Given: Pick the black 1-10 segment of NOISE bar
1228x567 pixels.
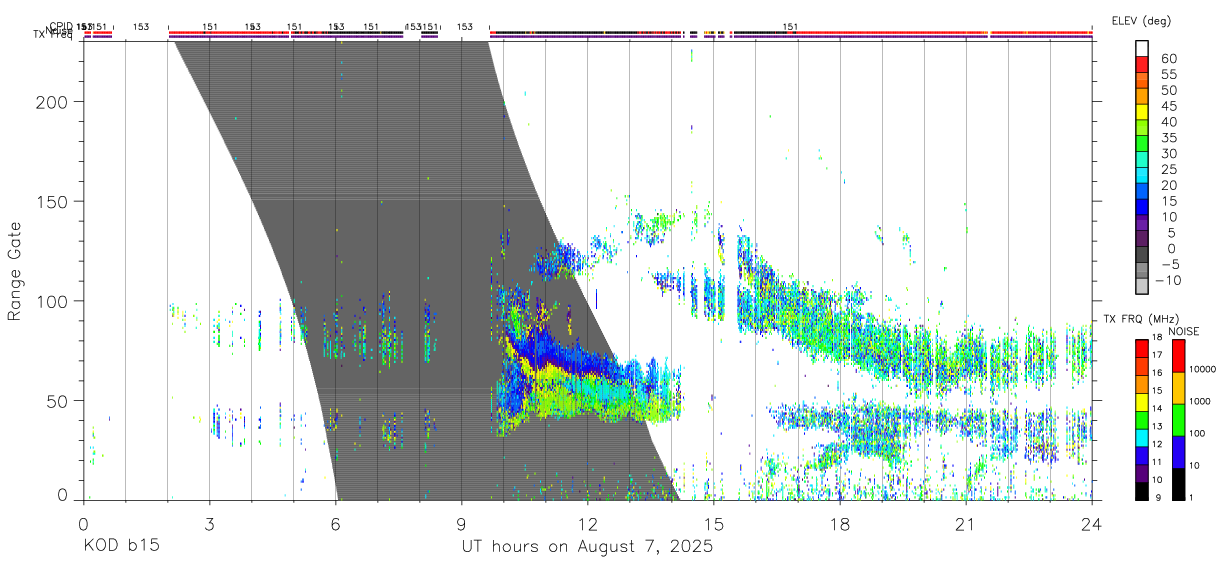Looking at the screenshot, I should 1179,484.
